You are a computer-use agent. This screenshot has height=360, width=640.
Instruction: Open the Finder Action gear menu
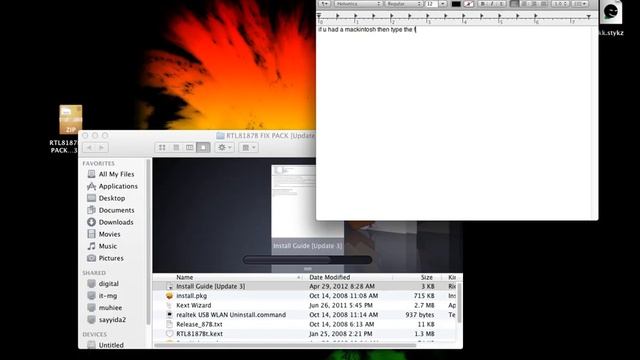(x=224, y=147)
